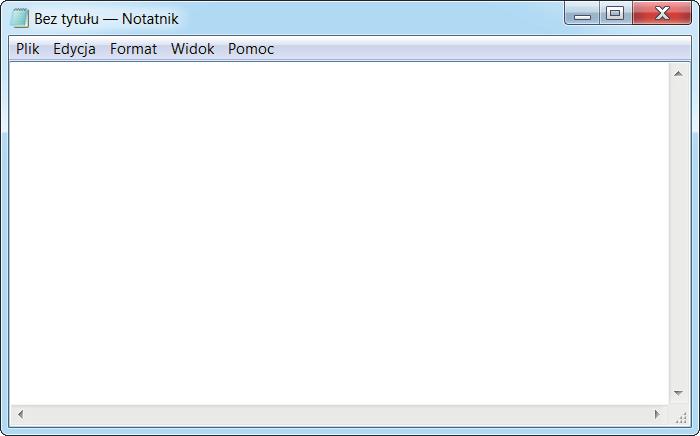Screen dimensions: 700x436
Task: Click the vertical scrollbar up arrow
Action: pos(679,74)
